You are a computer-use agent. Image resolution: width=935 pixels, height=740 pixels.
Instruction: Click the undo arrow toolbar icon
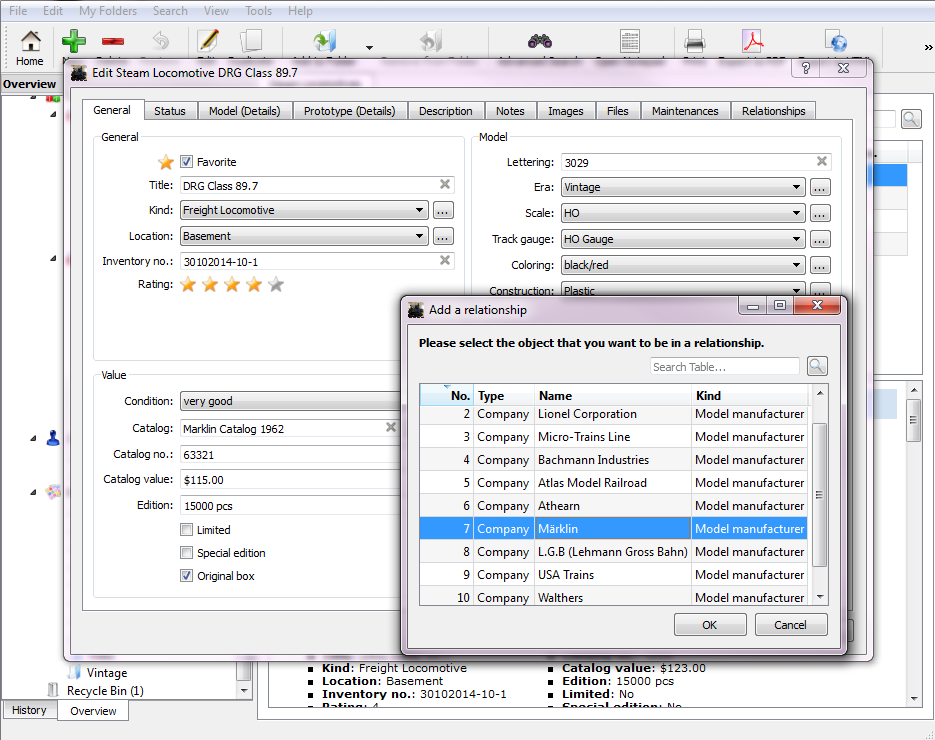click(x=160, y=41)
